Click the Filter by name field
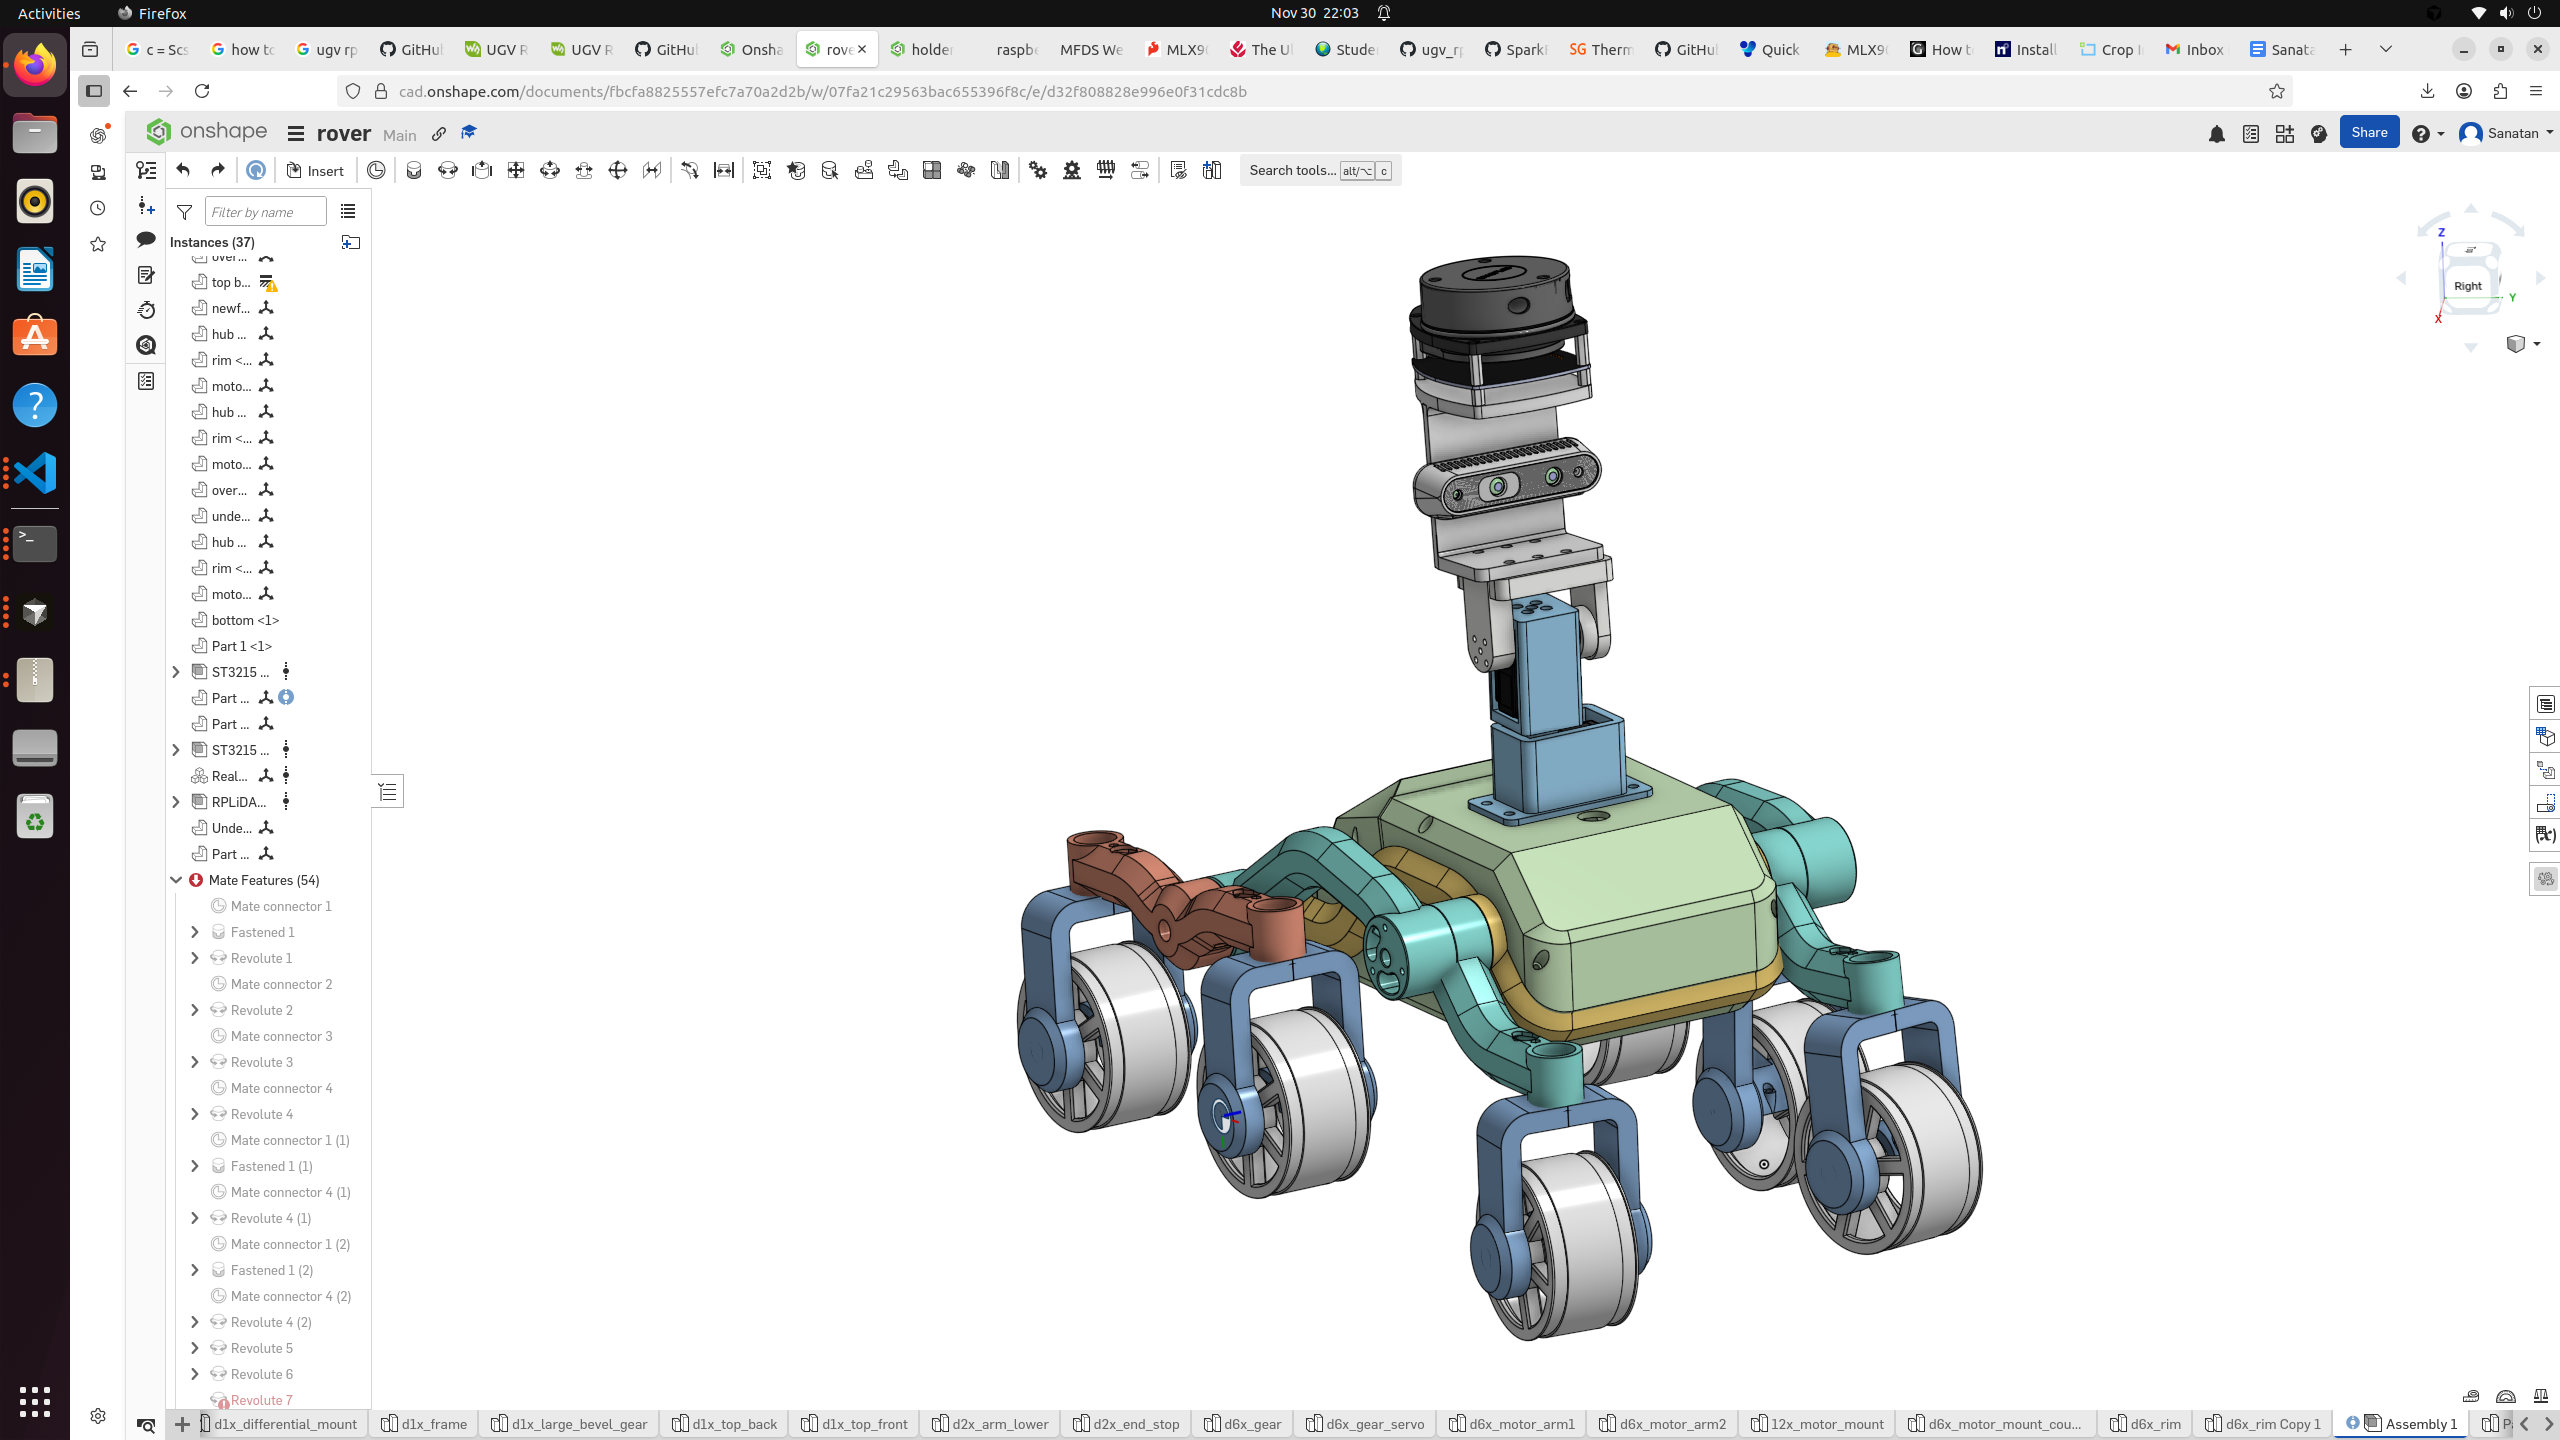This screenshot has height=1440, width=2560. (x=266, y=212)
